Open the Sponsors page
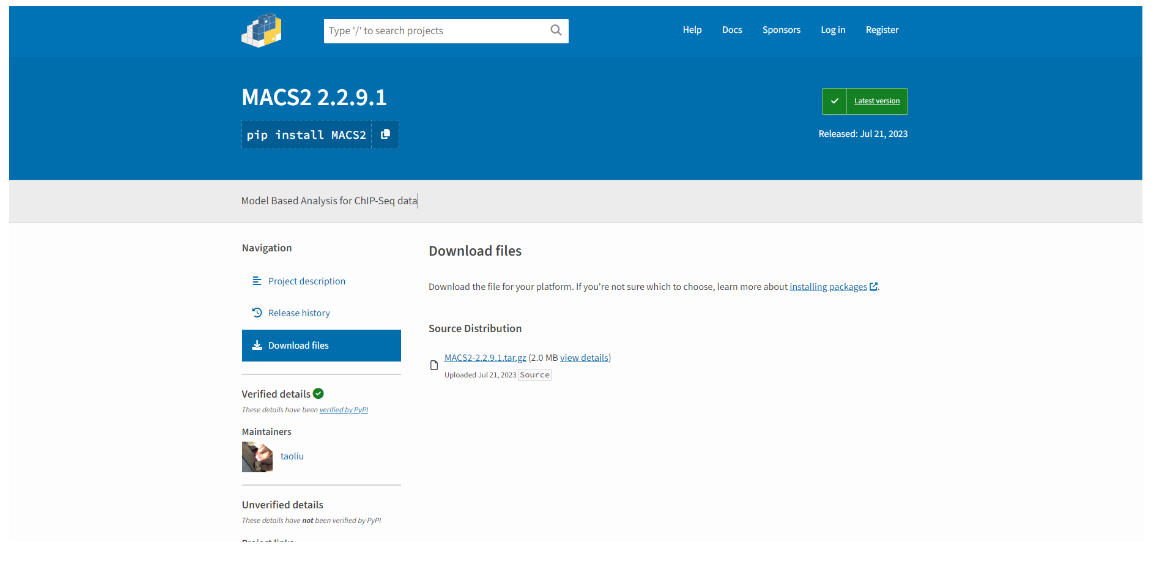The image size is (1160, 570). pyautogui.click(x=781, y=30)
